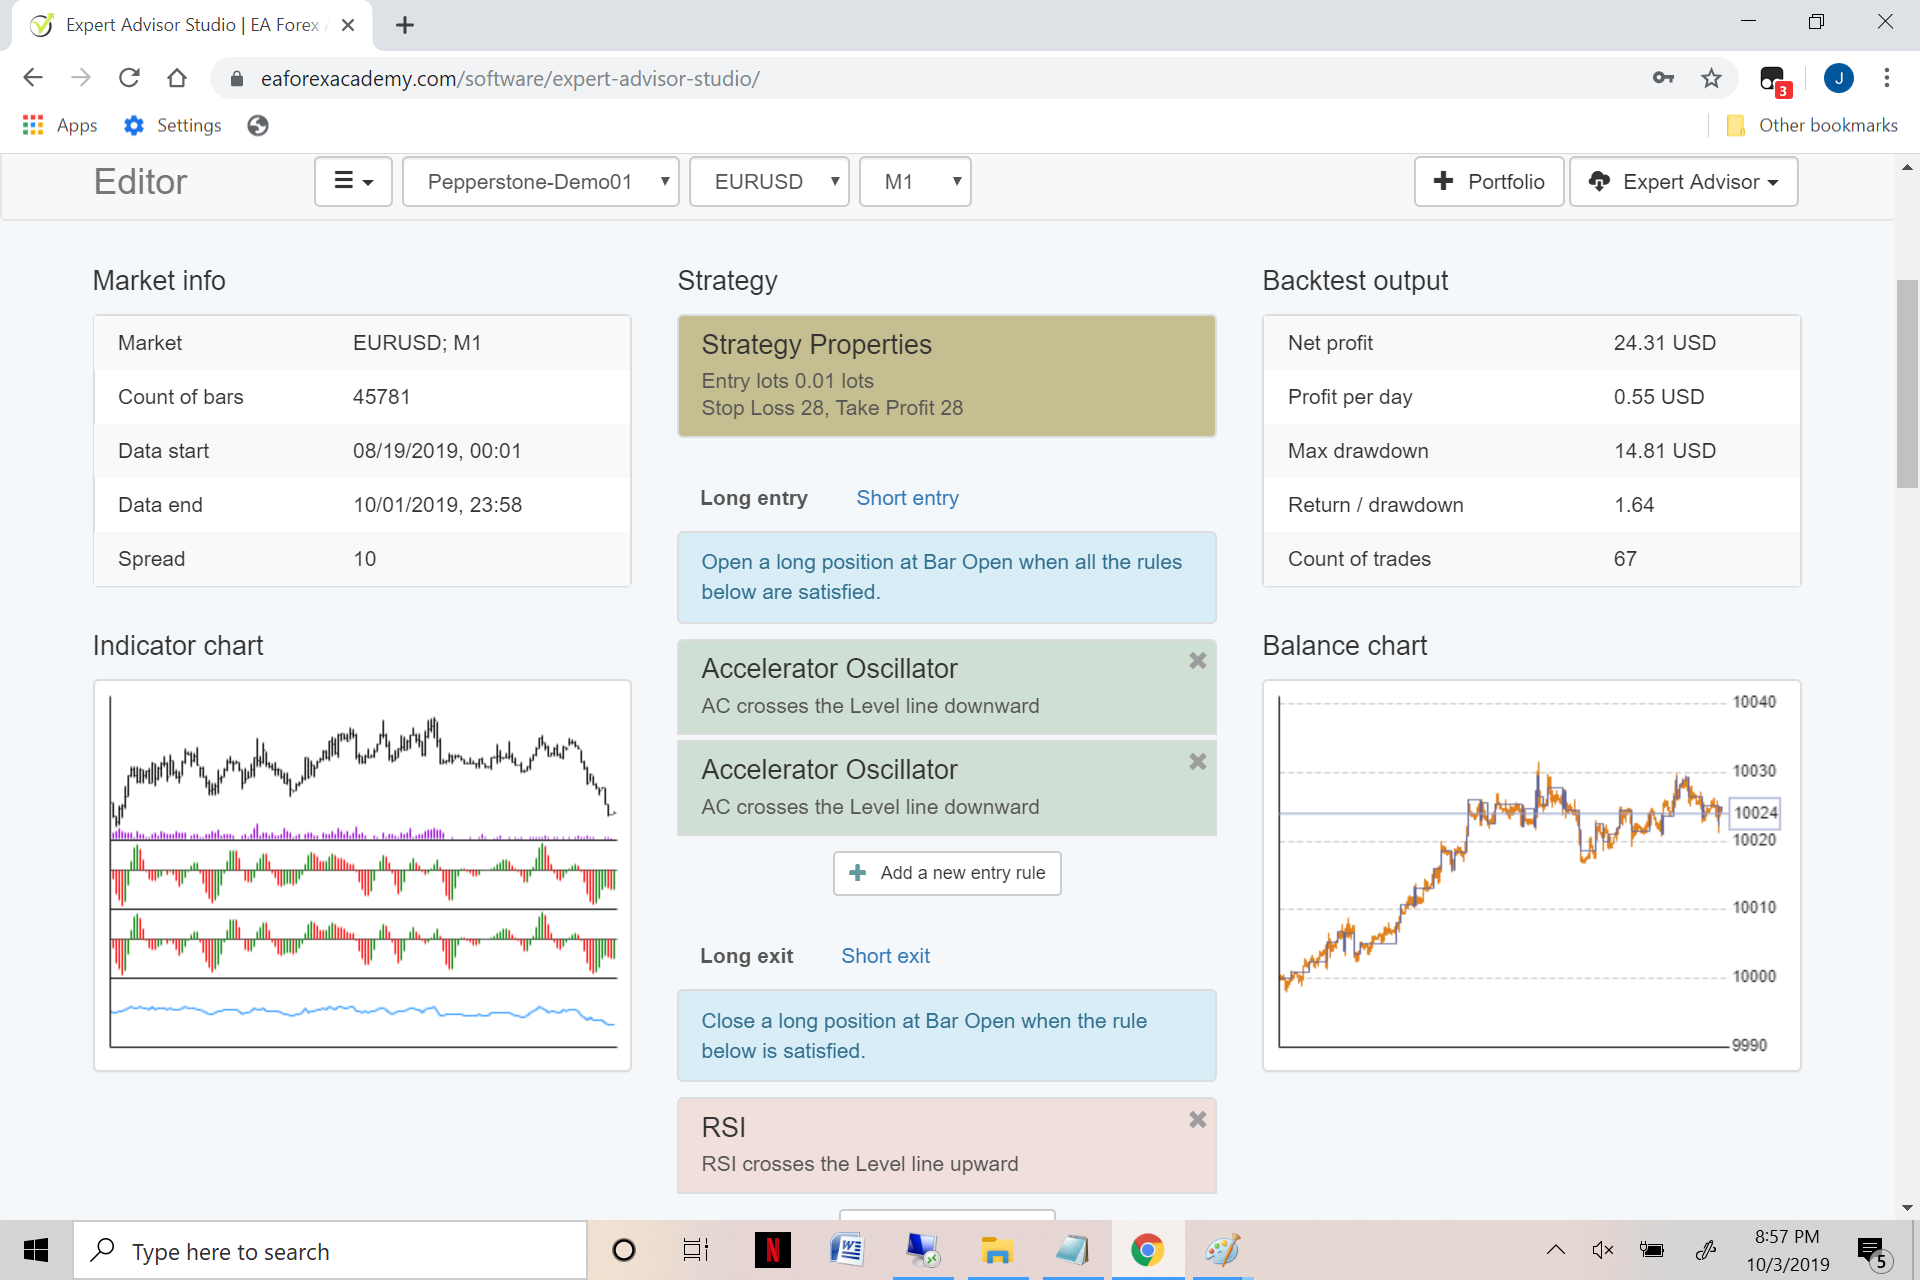Screen dimensions: 1920x1280
Task: View site security lock info
Action: [x=237, y=79]
